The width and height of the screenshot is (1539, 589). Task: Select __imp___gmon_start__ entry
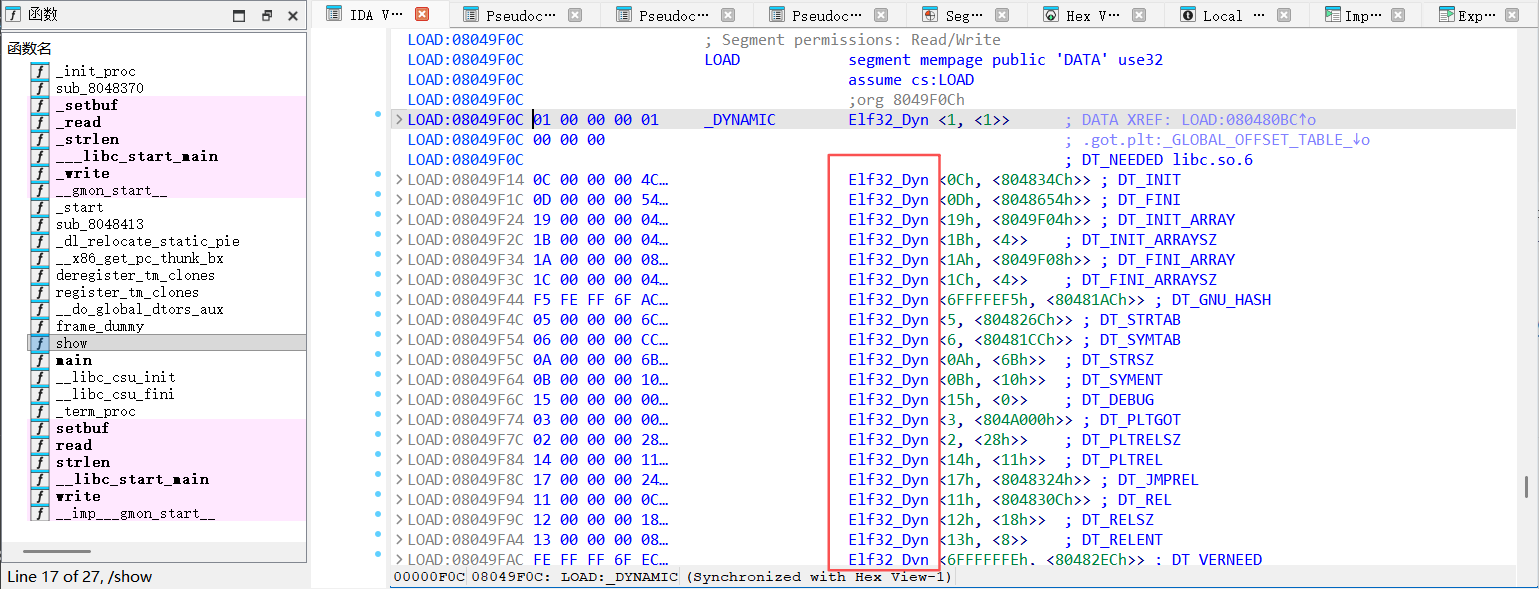coord(166,513)
